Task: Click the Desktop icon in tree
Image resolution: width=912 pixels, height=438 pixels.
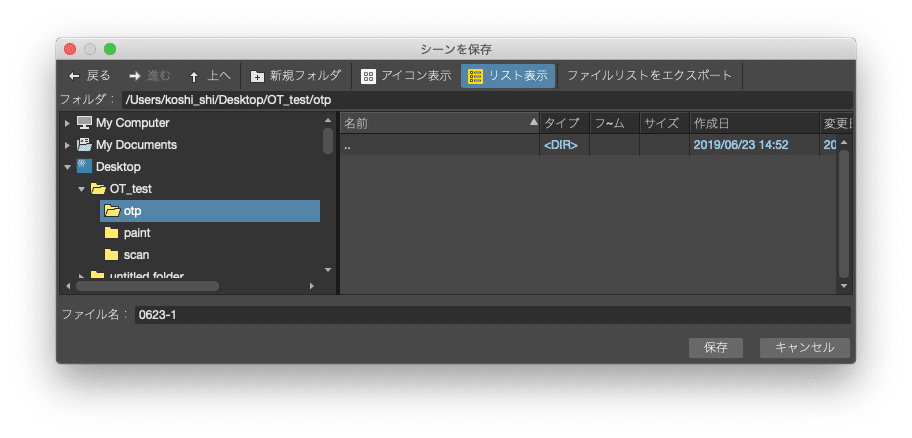Action: tap(84, 167)
